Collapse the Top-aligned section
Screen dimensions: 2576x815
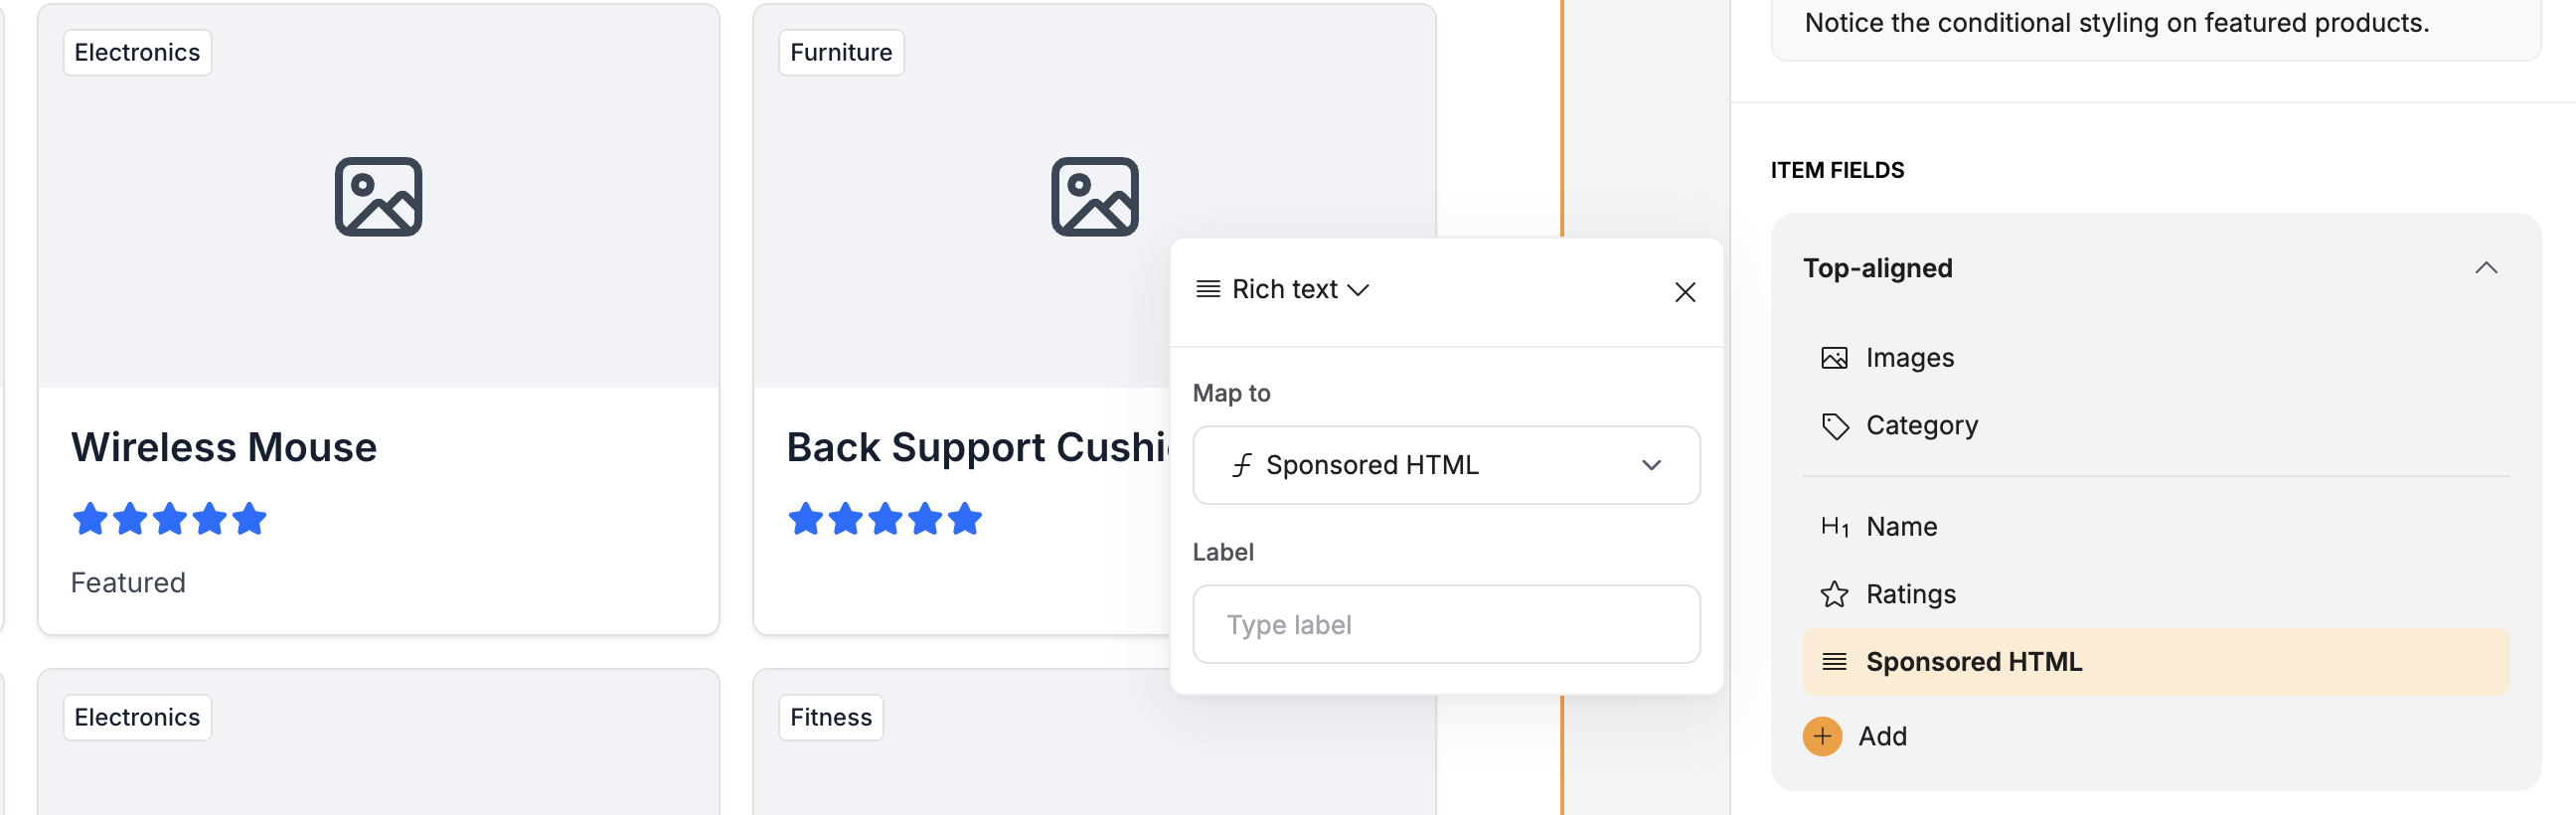pyautogui.click(x=2485, y=268)
